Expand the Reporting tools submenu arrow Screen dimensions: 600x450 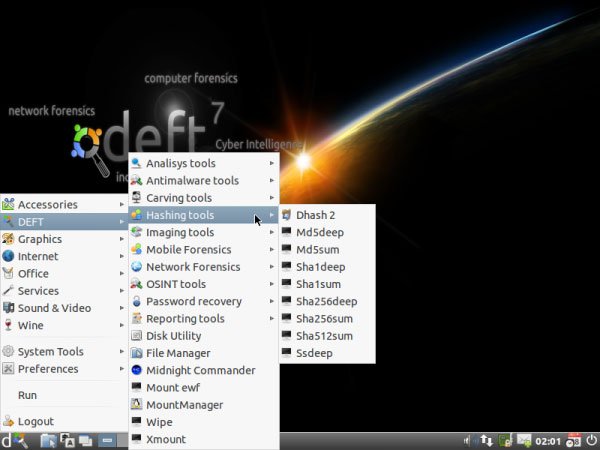point(272,318)
